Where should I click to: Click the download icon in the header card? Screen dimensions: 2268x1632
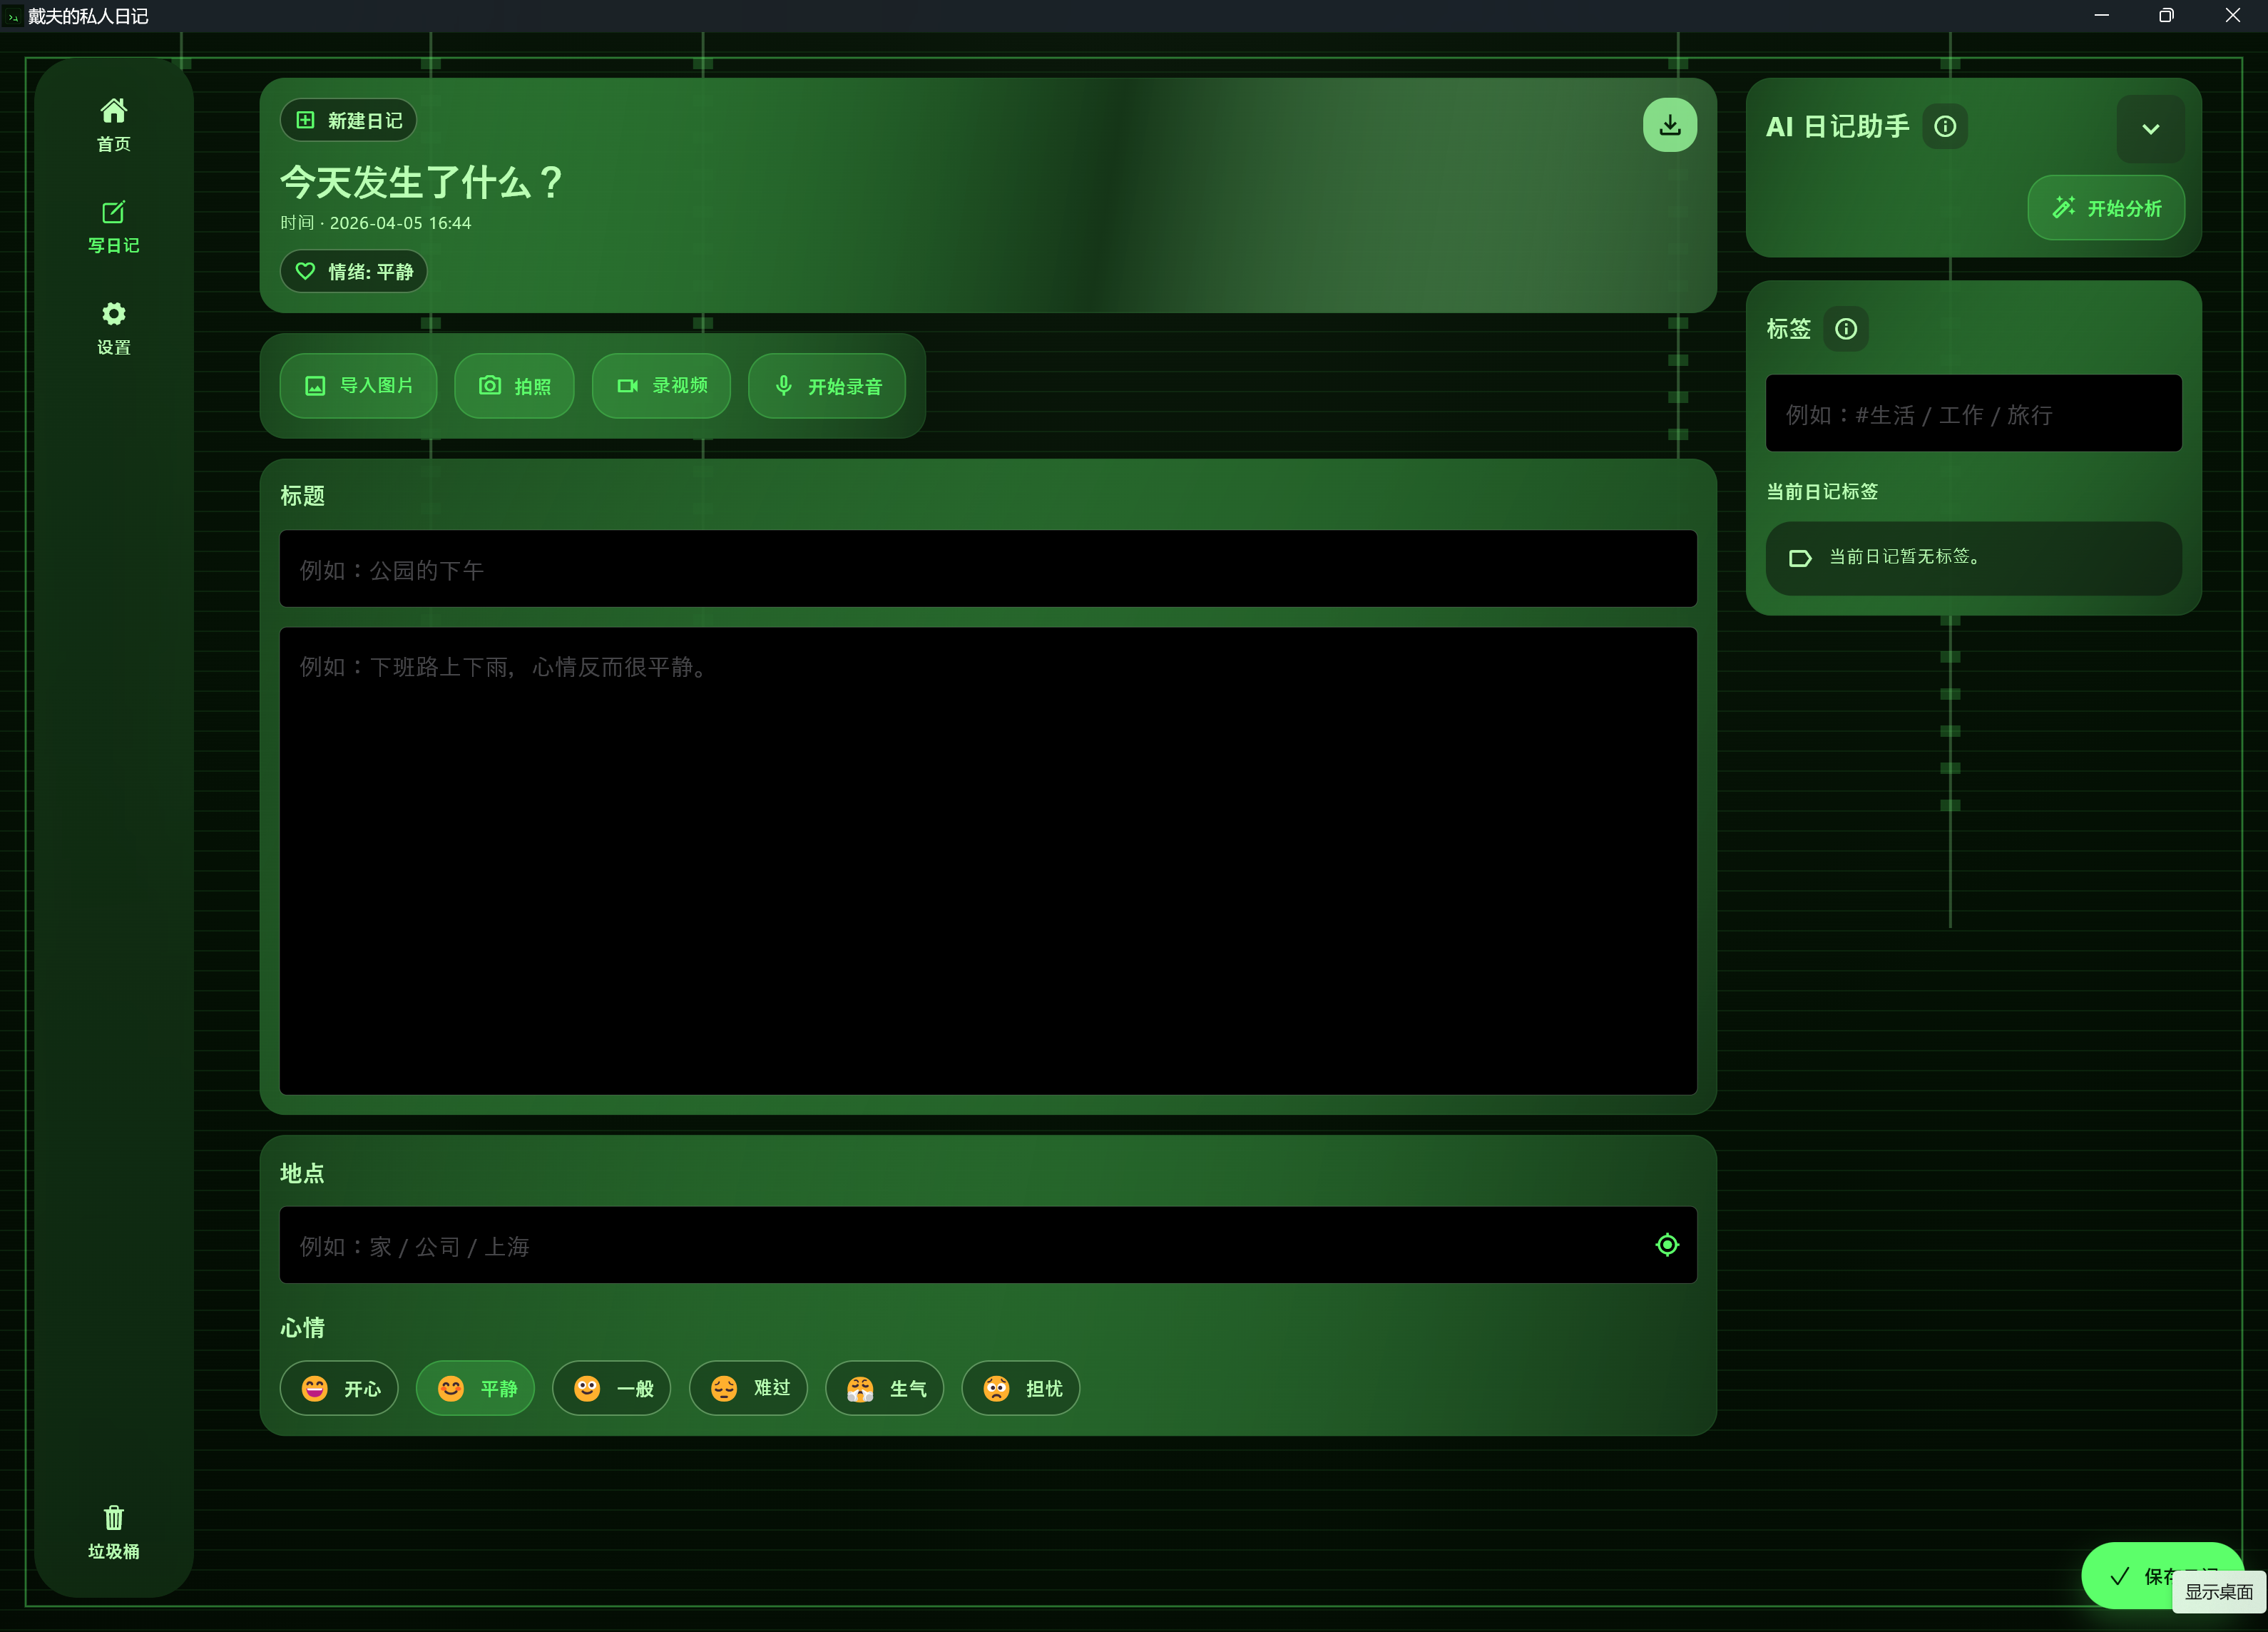(1669, 125)
